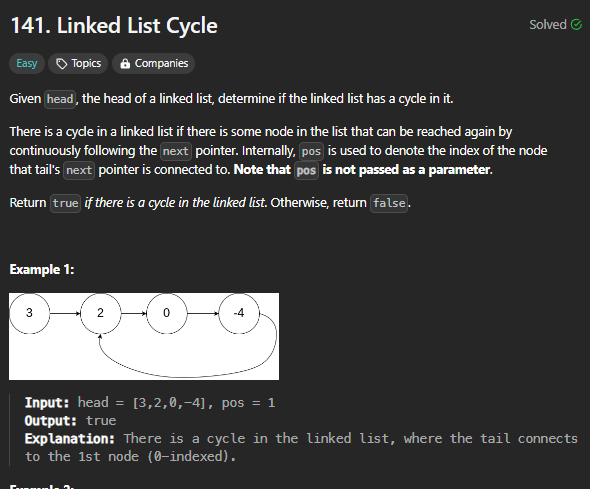
Task: Open the Topics tag pill
Action: coord(78,64)
